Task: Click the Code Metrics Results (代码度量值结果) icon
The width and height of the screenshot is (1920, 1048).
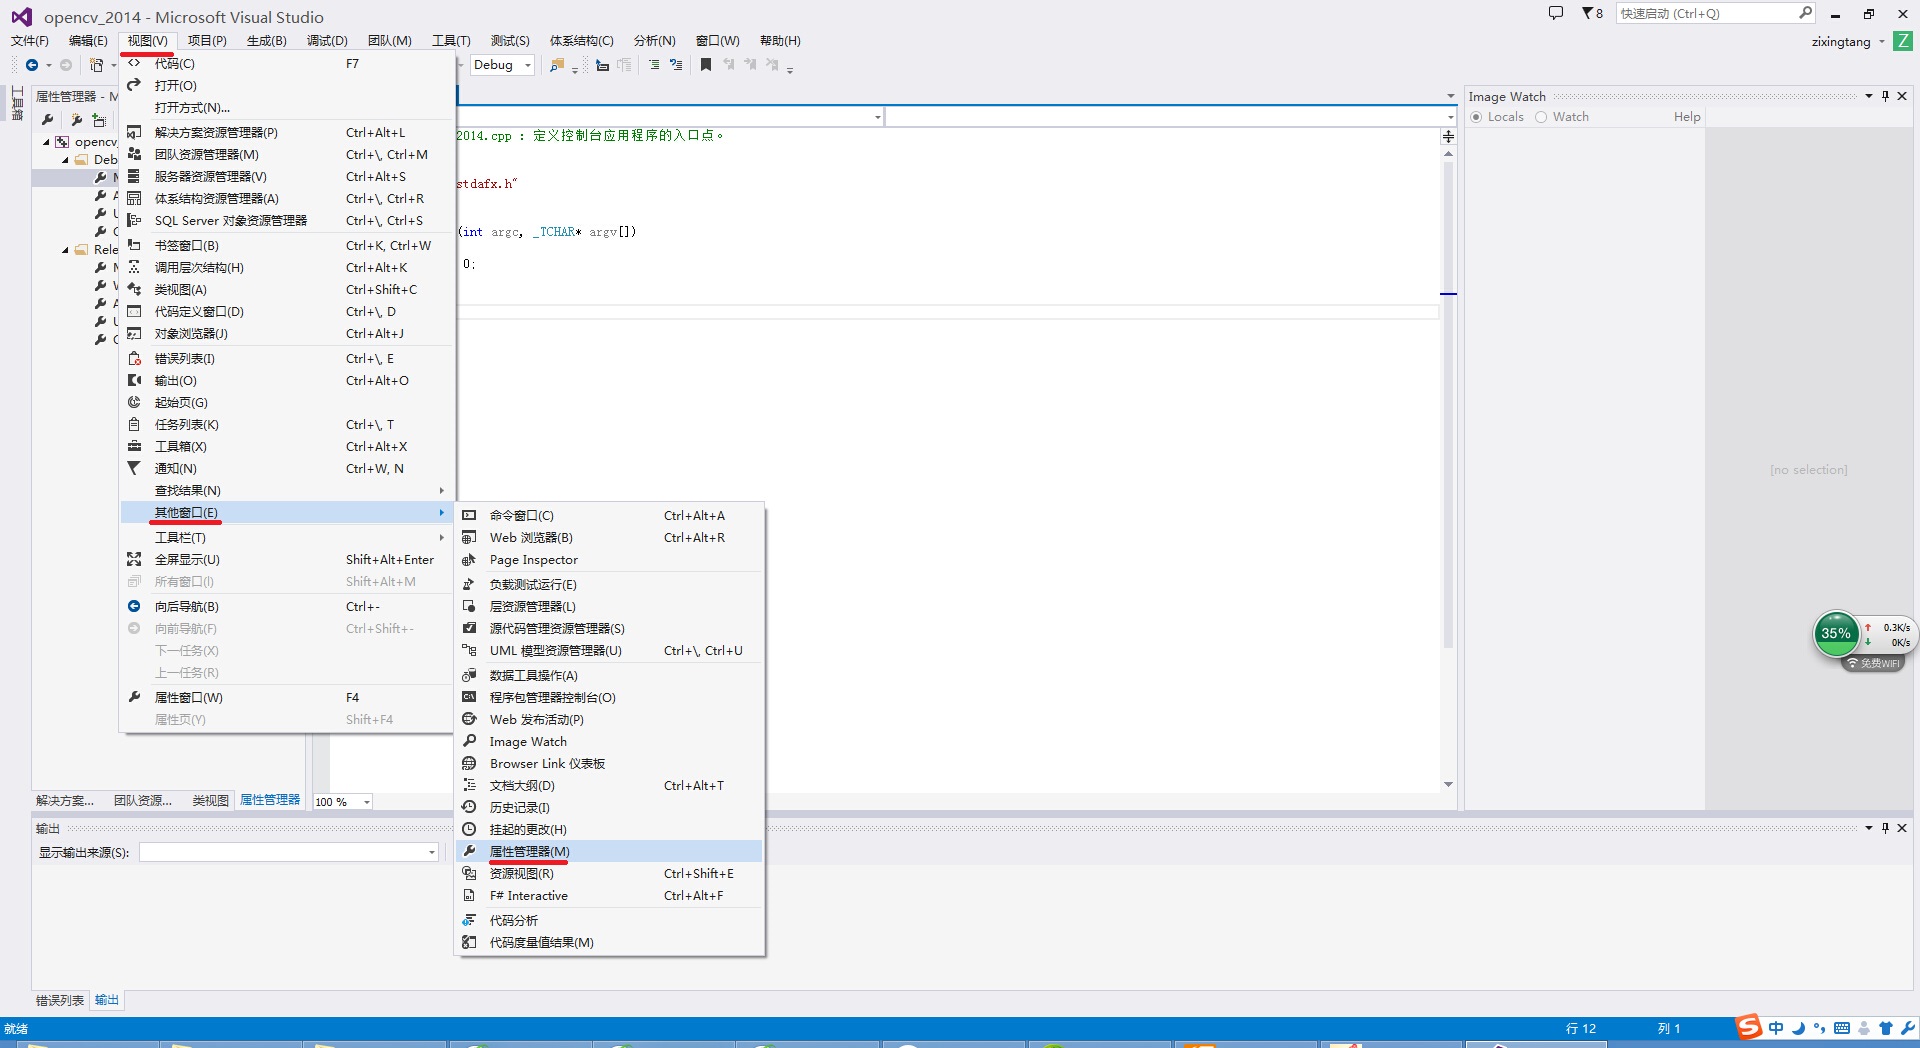Action: (x=469, y=942)
